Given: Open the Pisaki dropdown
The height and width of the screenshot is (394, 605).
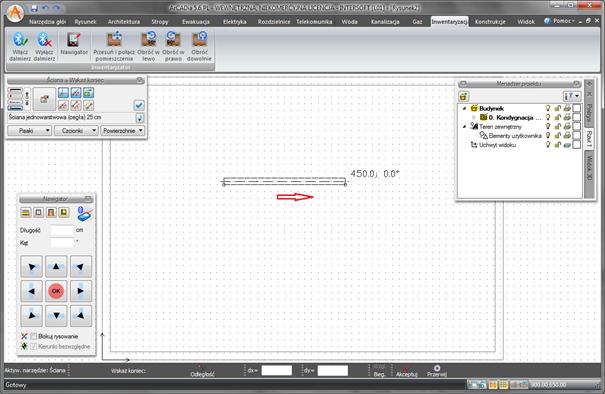Looking at the screenshot, I should [30, 131].
